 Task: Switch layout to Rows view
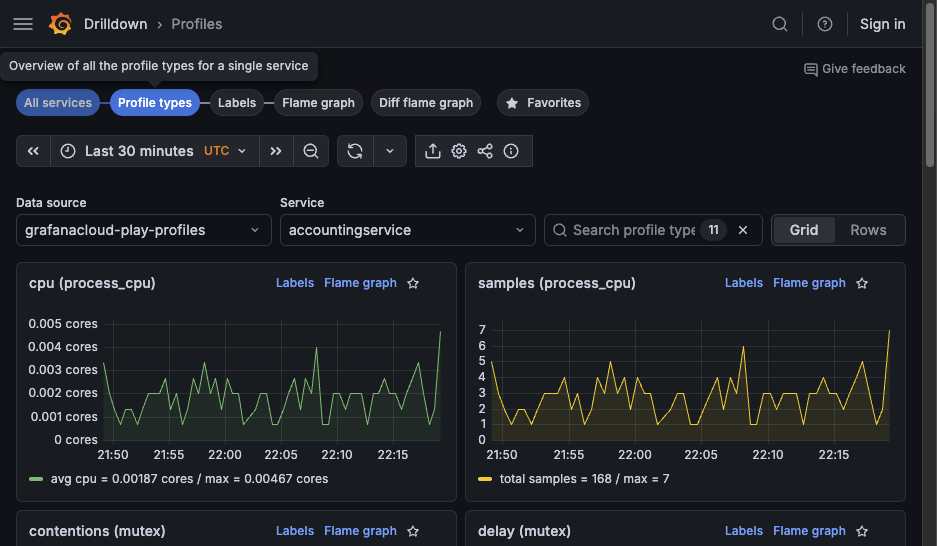(868, 230)
